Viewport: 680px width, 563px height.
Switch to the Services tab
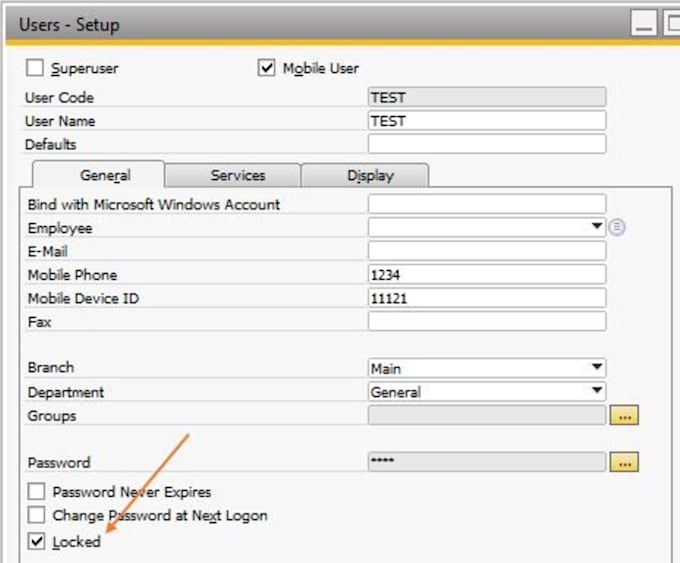tap(237, 175)
